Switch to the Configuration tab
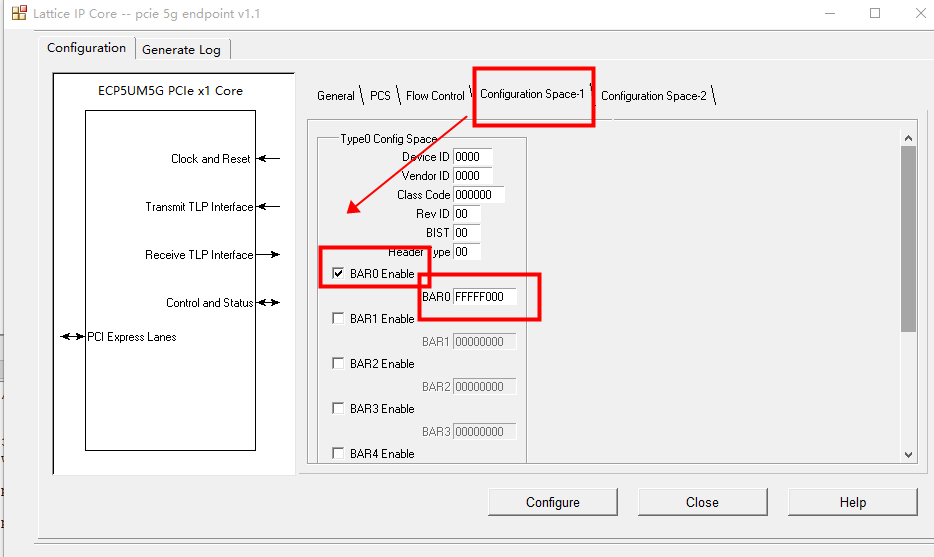The width and height of the screenshot is (934, 557). [x=86, y=48]
